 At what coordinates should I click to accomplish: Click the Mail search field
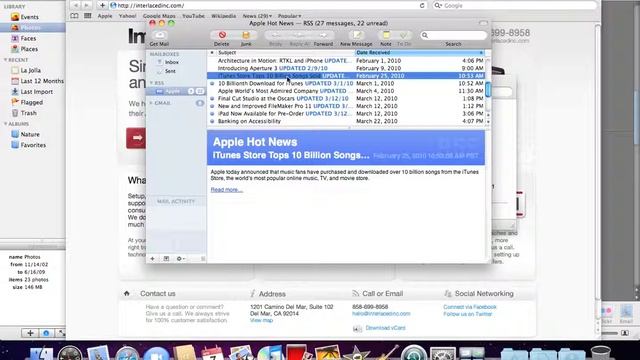453,36
